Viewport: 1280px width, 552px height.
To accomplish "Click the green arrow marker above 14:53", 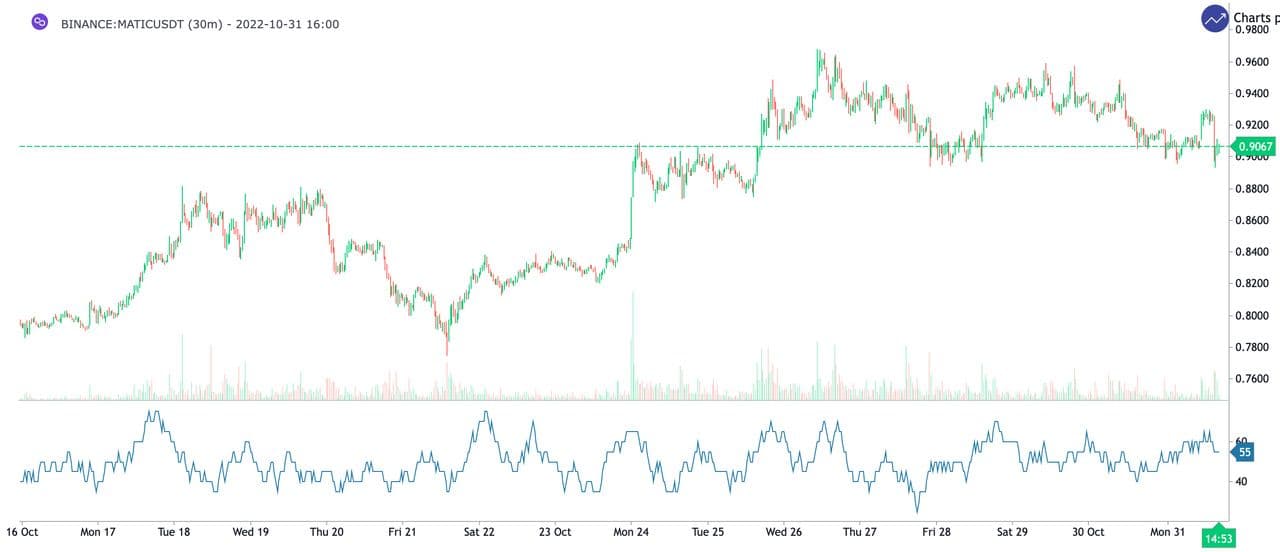I will click(1218, 525).
